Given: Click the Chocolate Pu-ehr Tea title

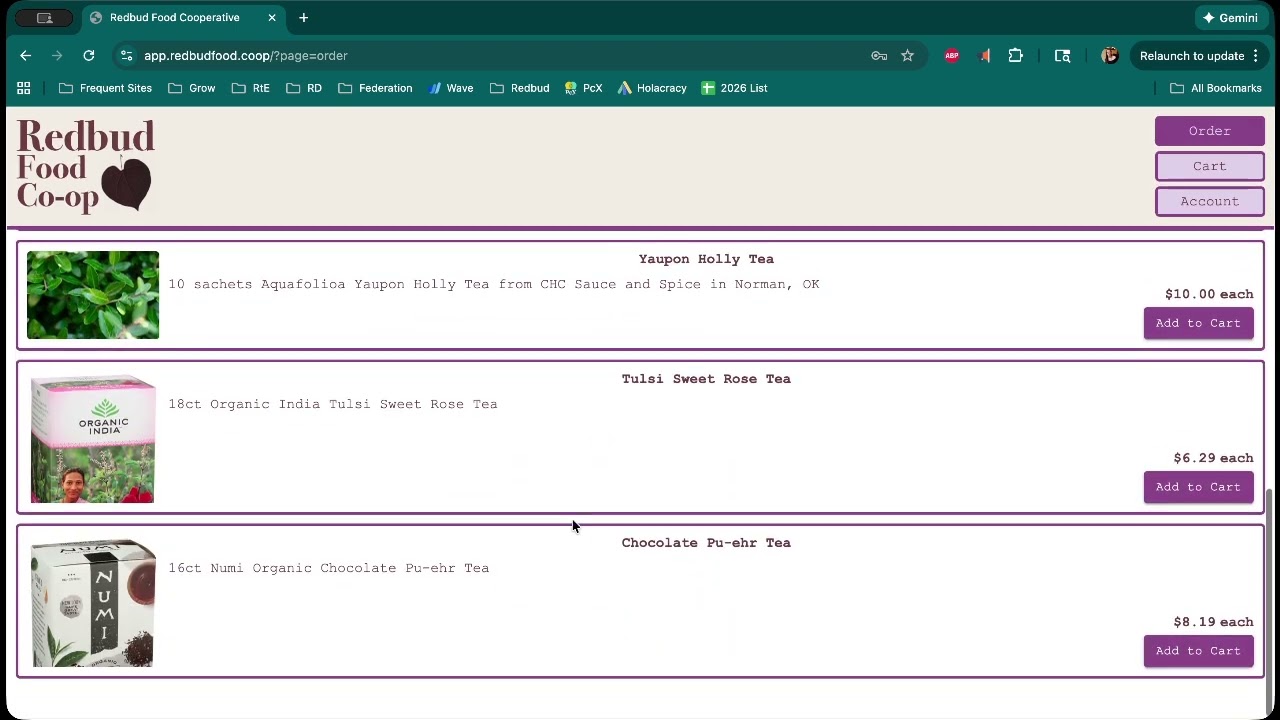Looking at the screenshot, I should click(706, 543).
